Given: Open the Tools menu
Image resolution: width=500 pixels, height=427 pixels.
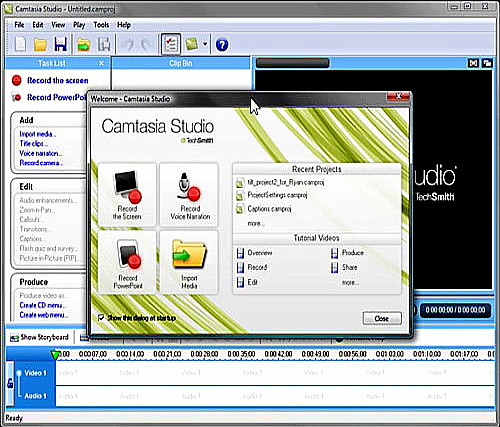Looking at the screenshot, I should (101, 25).
